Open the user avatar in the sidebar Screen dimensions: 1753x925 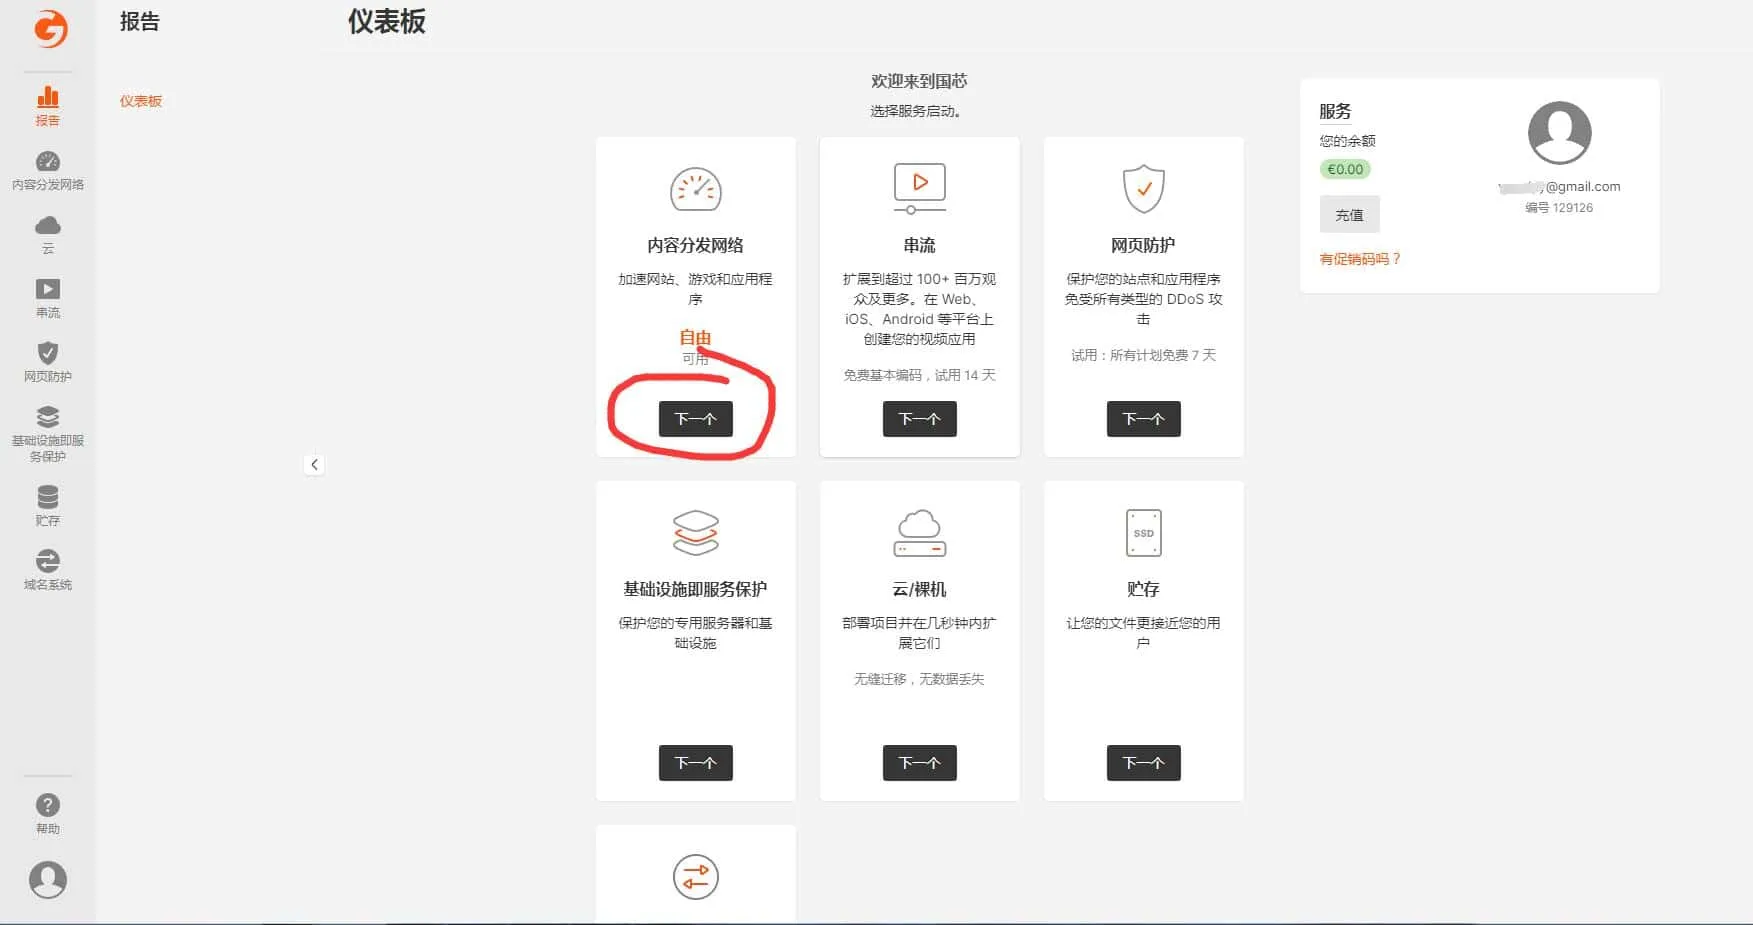(48, 879)
